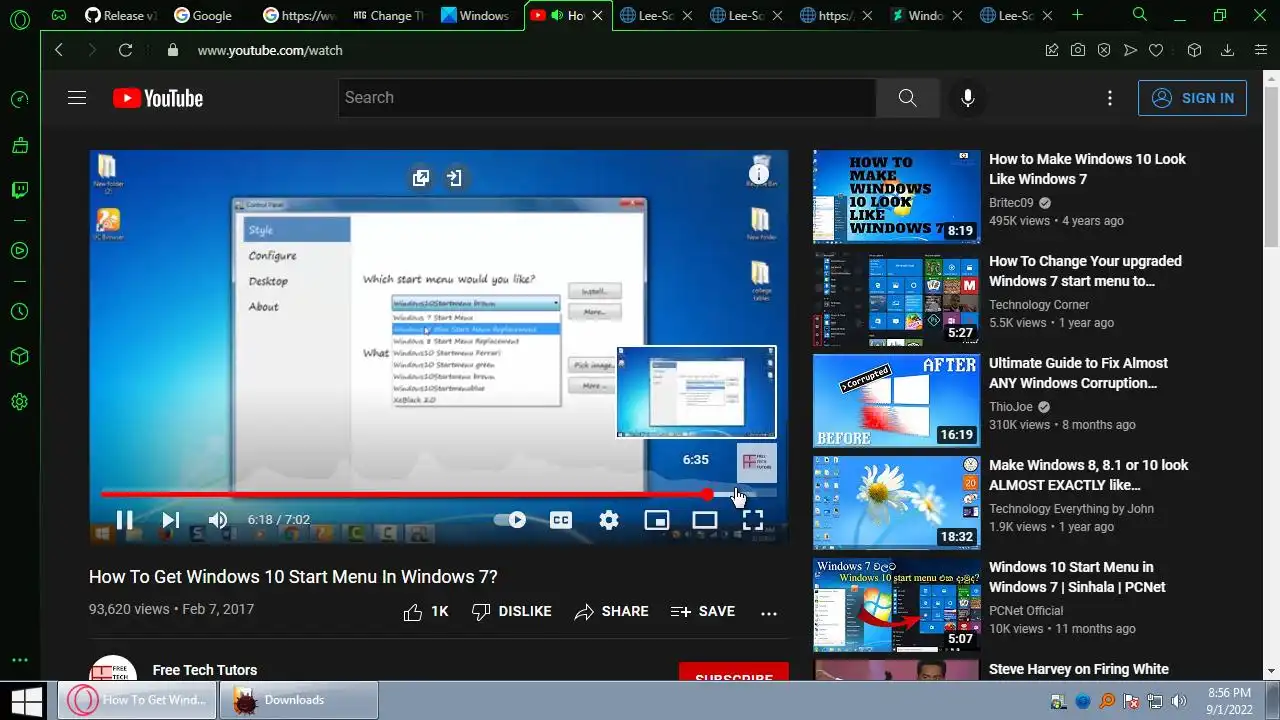Click the YouTube search magnifier button

907,98
